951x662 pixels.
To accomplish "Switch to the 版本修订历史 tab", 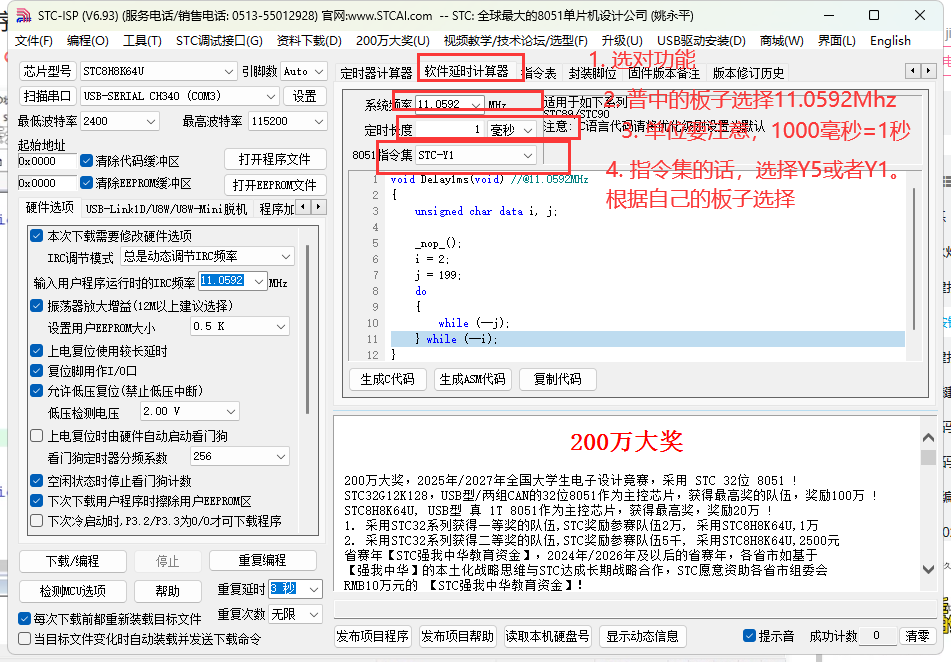I will [x=748, y=73].
